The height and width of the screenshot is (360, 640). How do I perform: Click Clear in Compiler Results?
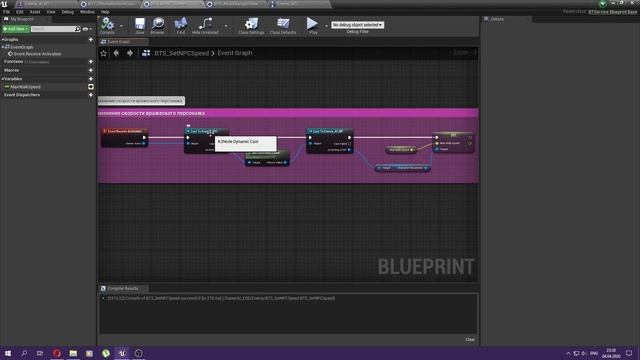[470, 340]
